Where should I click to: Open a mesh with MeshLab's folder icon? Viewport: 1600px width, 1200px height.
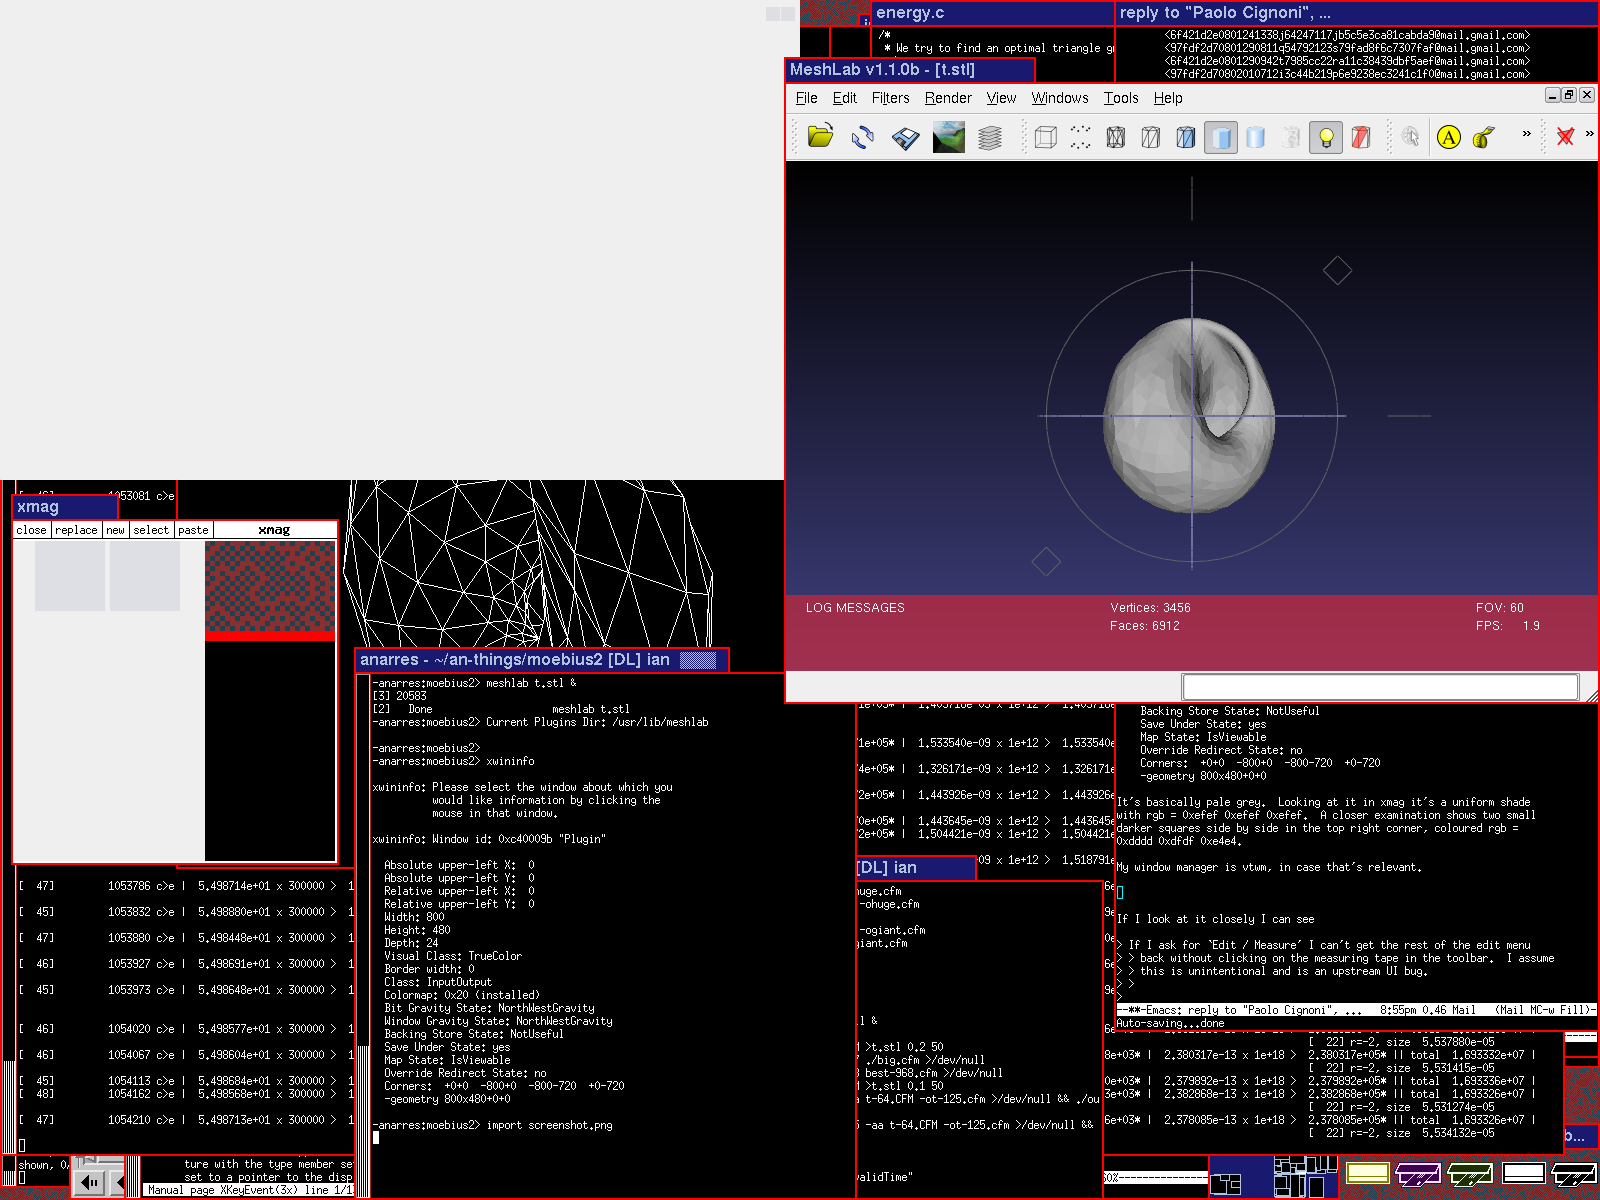point(820,137)
